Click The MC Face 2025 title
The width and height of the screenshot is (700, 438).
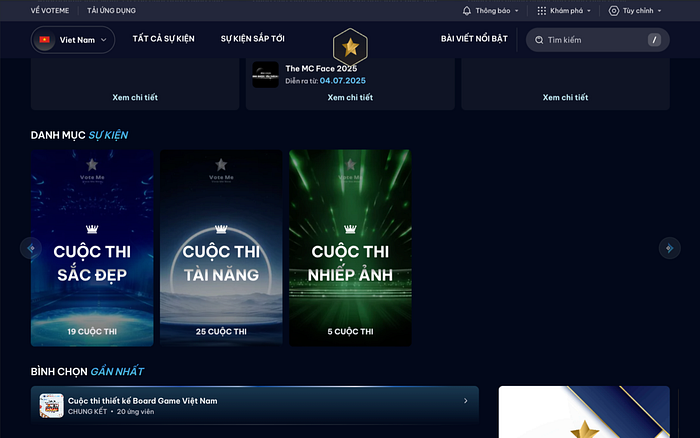pyautogui.click(x=321, y=69)
